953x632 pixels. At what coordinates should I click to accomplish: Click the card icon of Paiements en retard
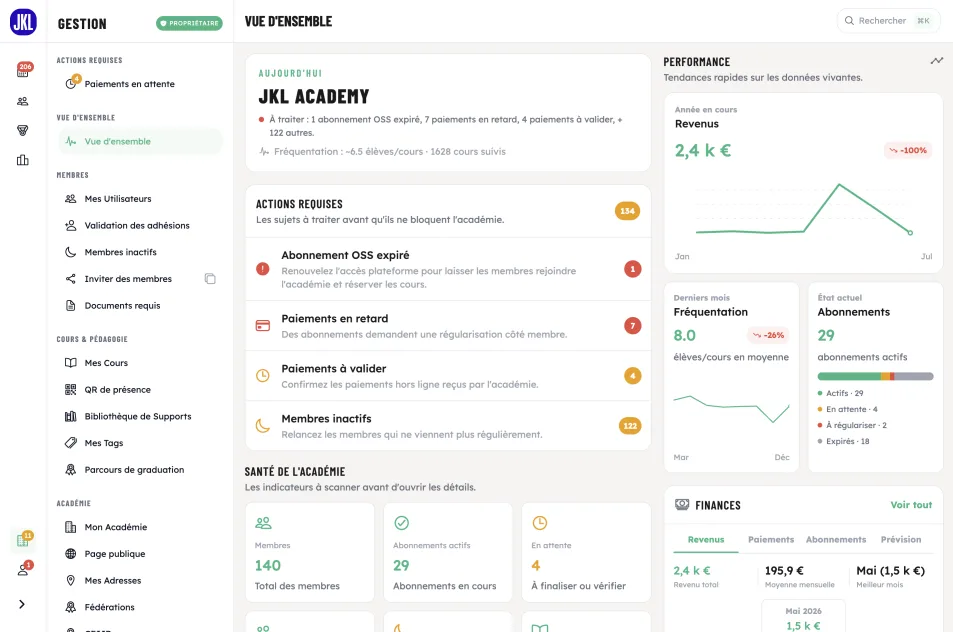pyautogui.click(x=263, y=326)
